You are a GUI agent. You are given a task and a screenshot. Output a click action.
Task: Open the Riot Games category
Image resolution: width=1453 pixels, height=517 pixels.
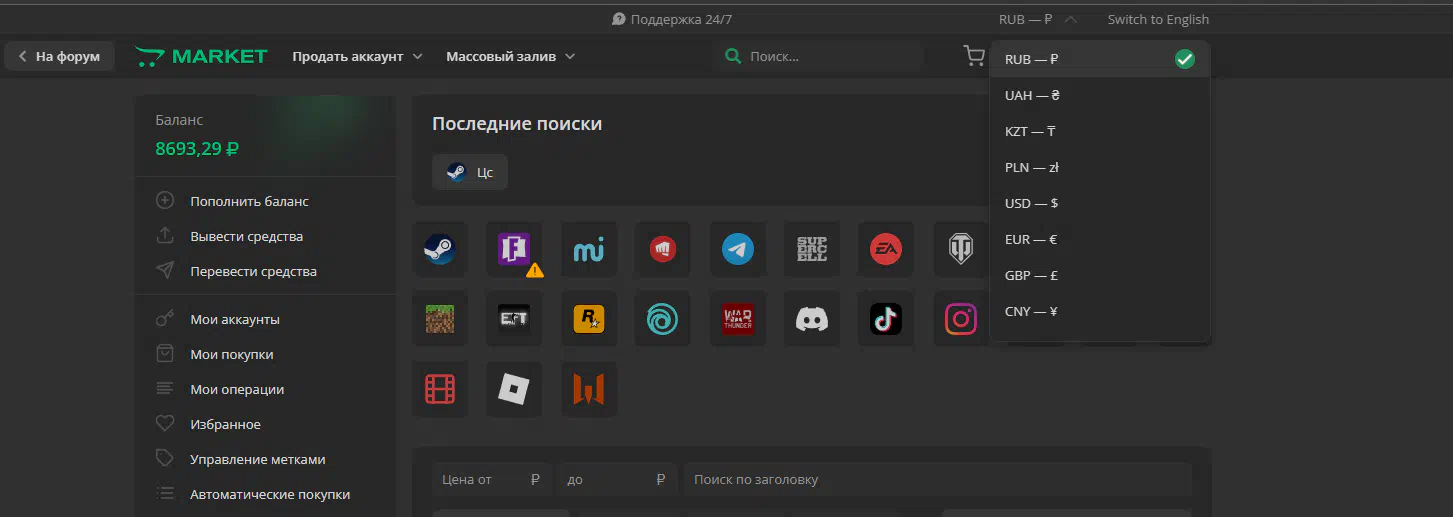pyautogui.click(x=662, y=249)
